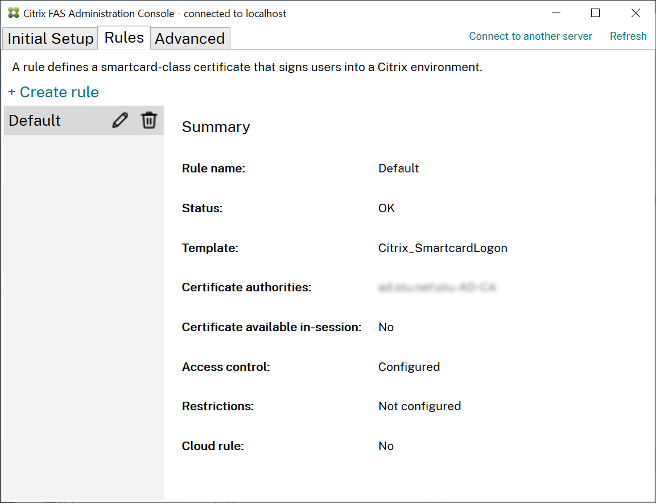Switch to the Initial Setup tab

pyautogui.click(x=51, y=39)
